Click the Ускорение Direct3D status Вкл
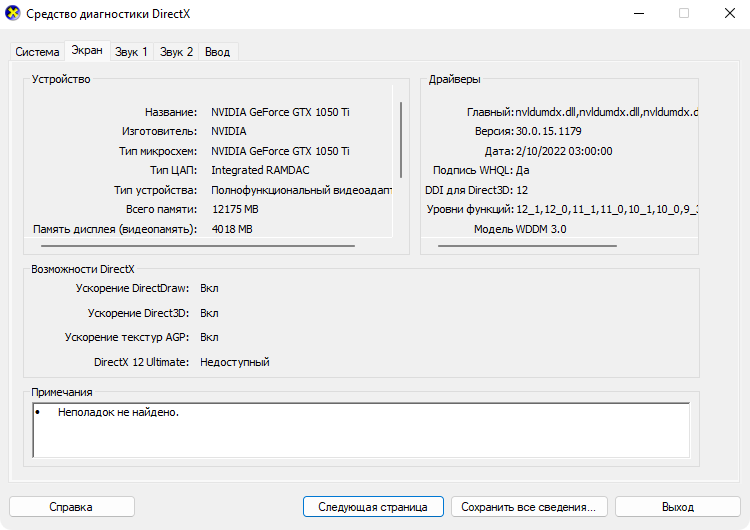Screen dimensions: 750x530 [x=209, y=313]
